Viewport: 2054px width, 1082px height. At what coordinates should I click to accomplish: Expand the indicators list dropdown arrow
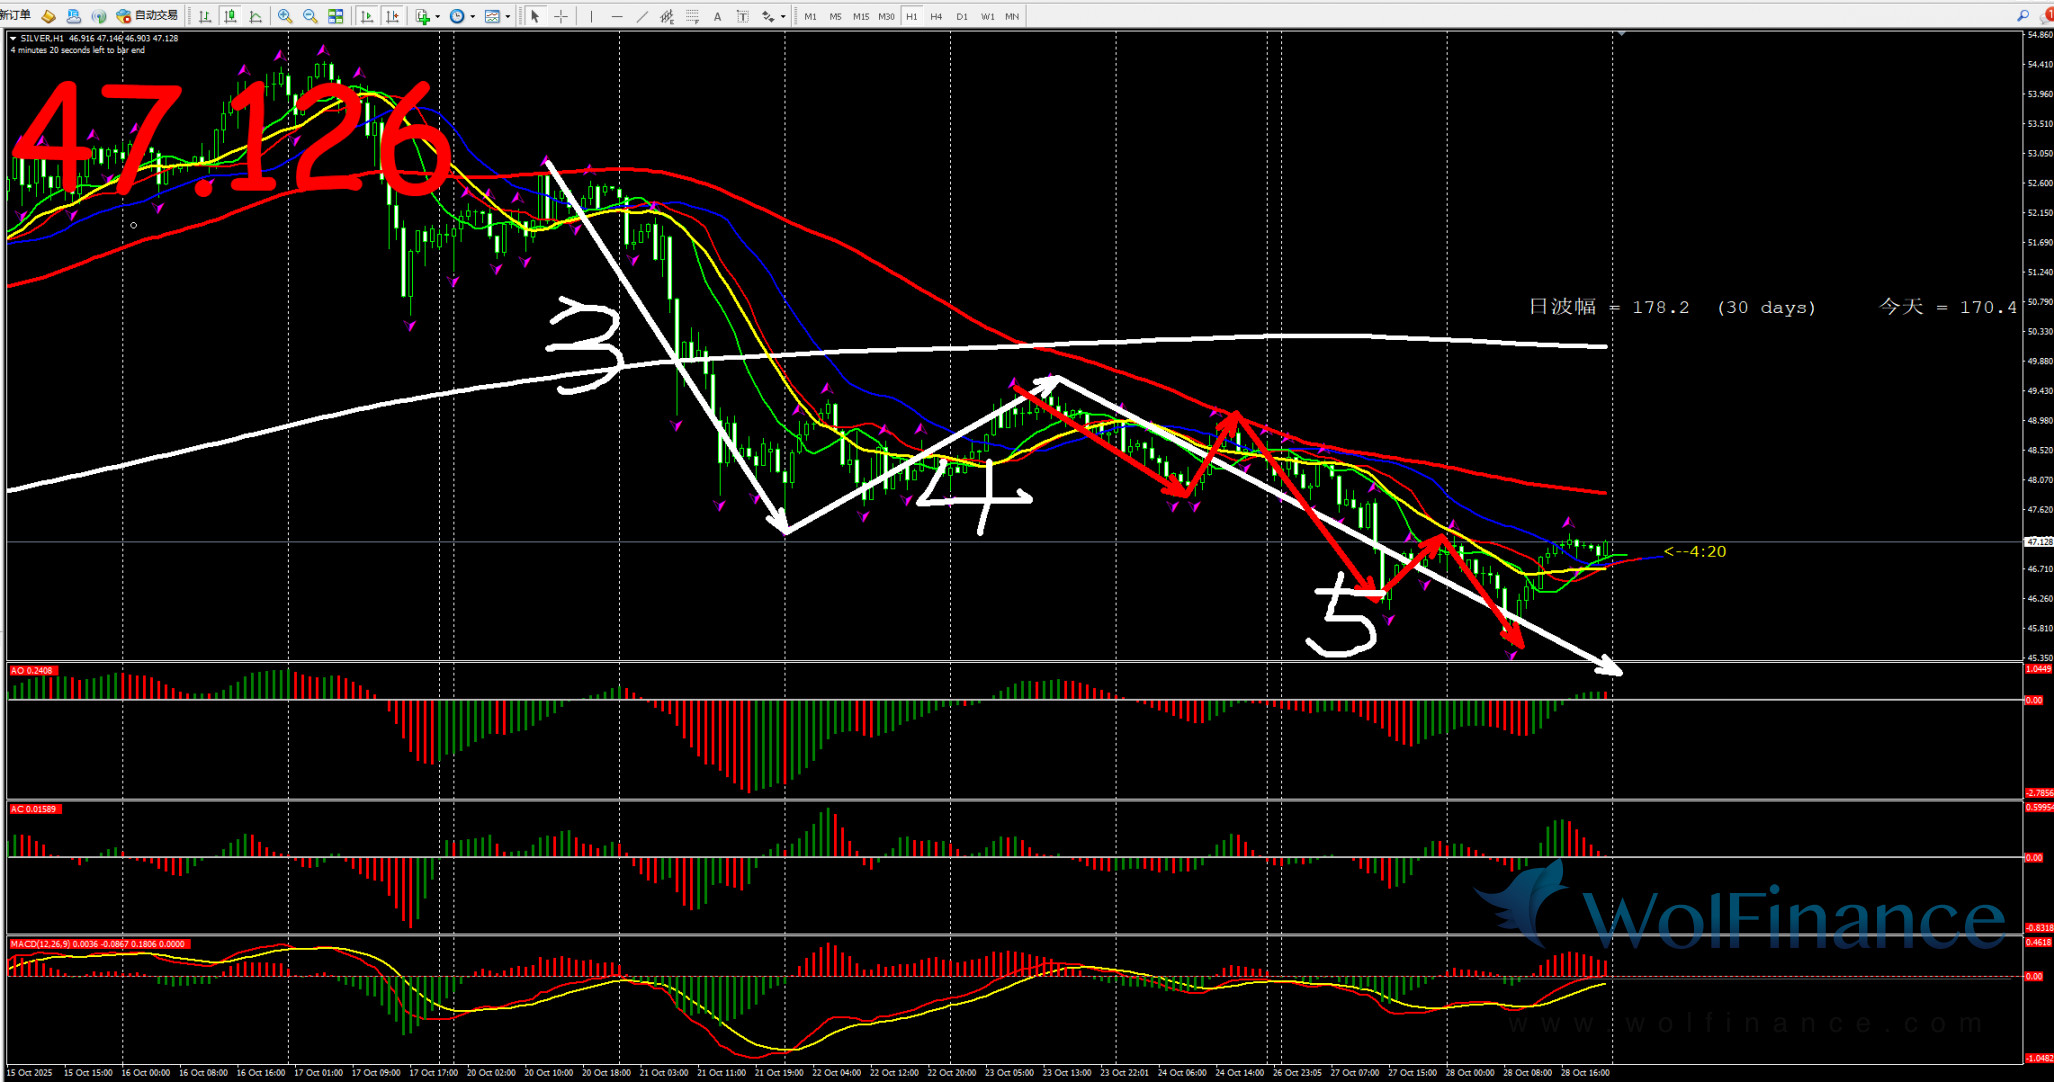coord(438,16)
